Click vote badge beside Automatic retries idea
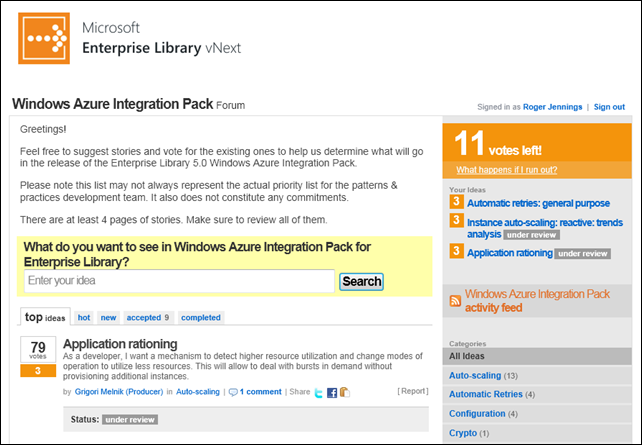The width and height of the screenshot is (642, 445). click(x=455, y=203)
